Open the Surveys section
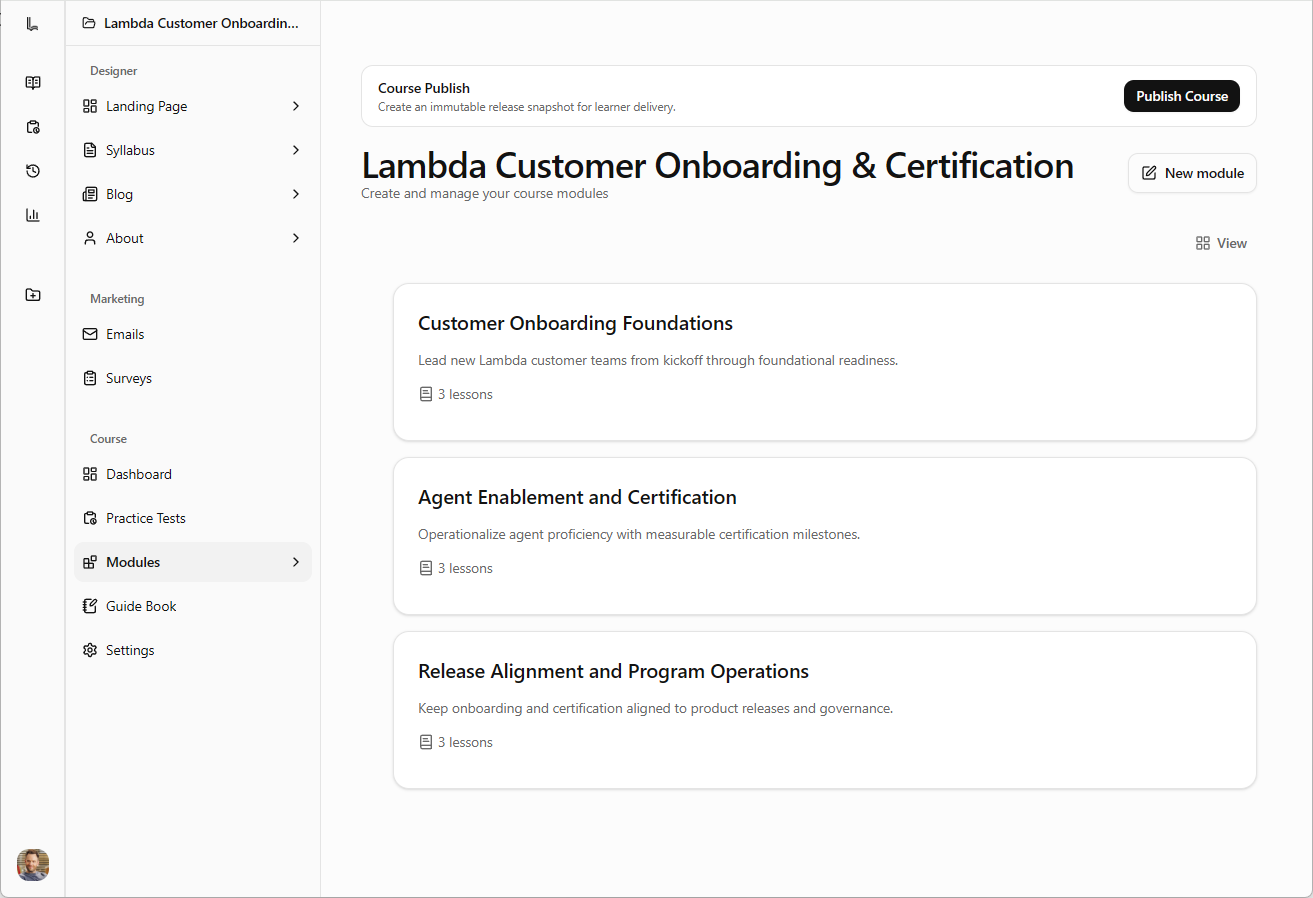This screenshot has height=898, width=1313. pyautogui.click(x=128, y=377)
